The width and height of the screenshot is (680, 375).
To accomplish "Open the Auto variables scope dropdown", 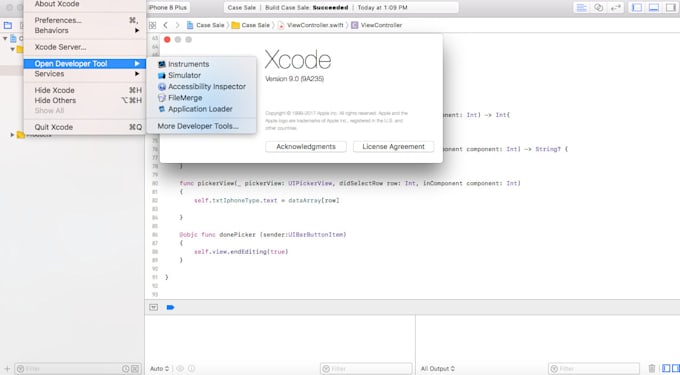I will [x=160, y=369].
